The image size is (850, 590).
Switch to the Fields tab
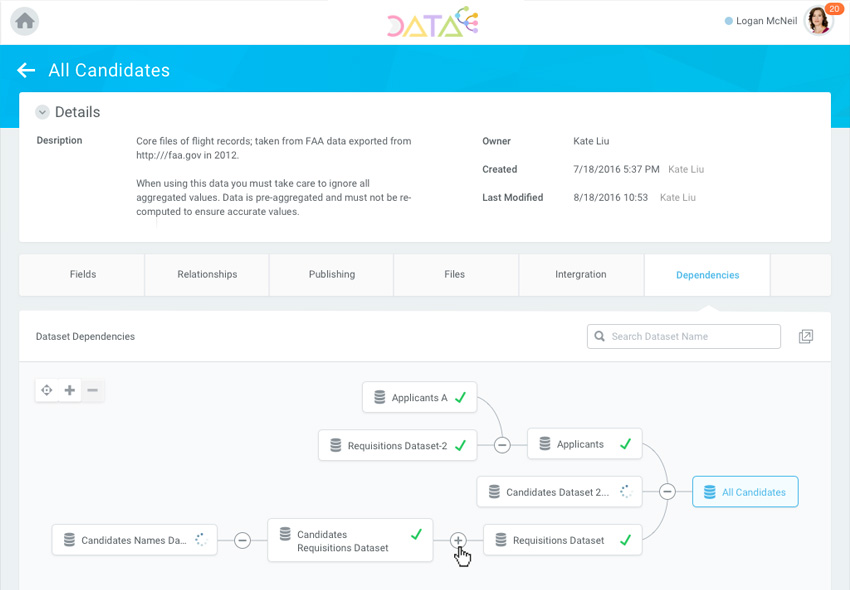point(83,275)
